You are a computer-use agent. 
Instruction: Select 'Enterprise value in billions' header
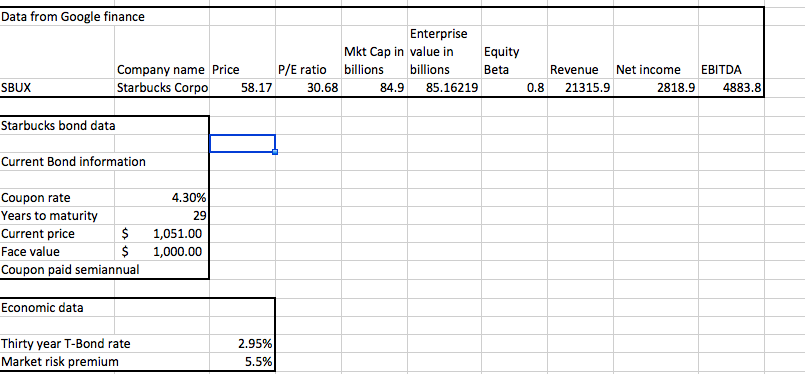[445, 51]
